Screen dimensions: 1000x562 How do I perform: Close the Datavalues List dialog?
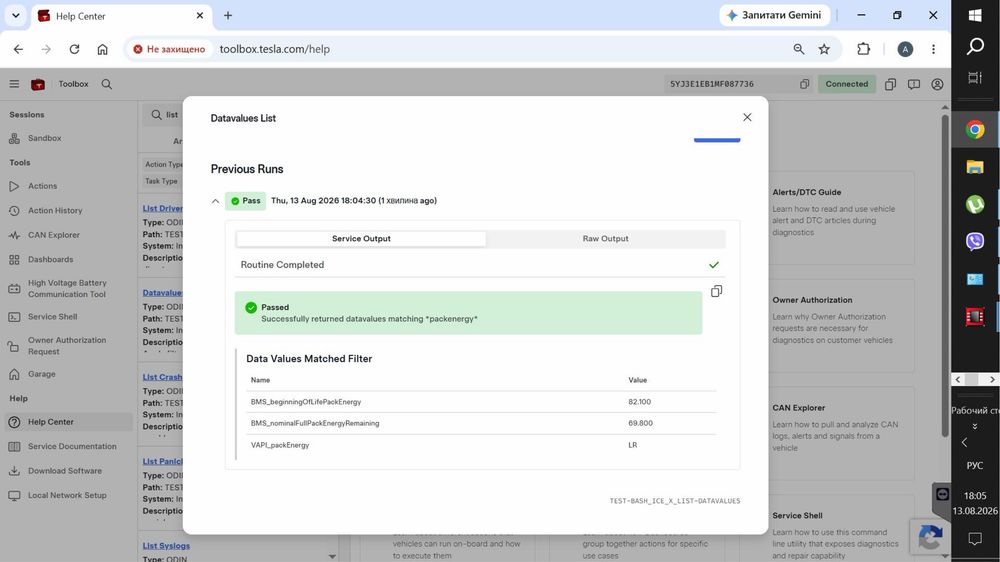click(747, 117)
